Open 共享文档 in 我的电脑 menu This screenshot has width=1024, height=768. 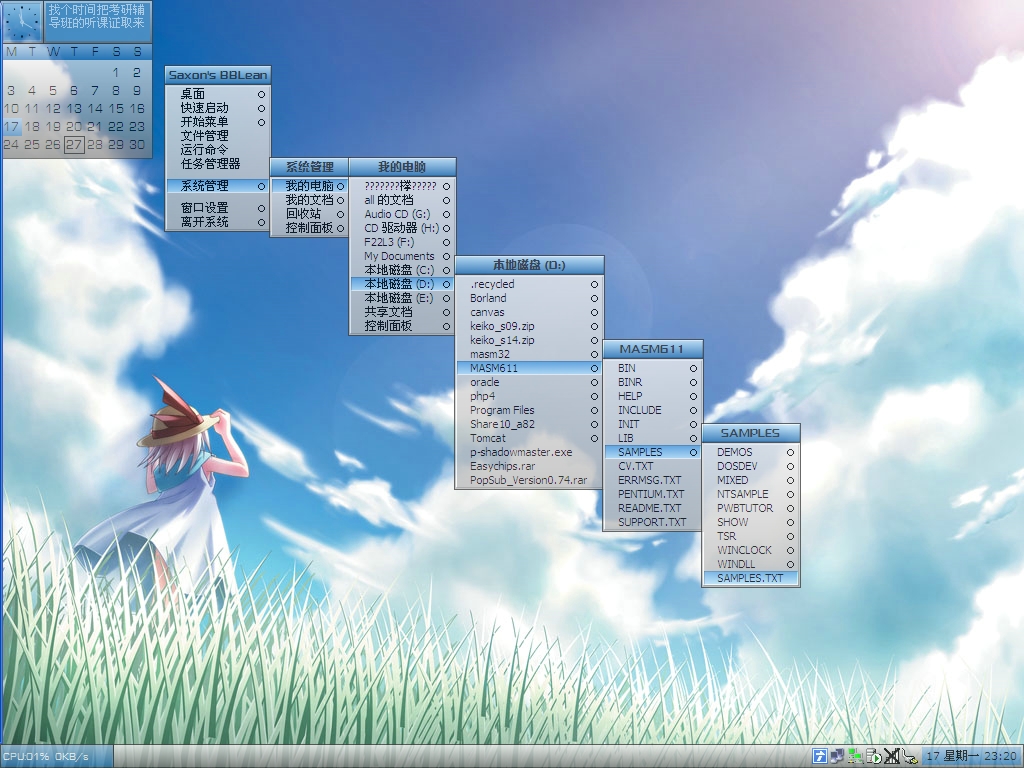click(402, 312)
